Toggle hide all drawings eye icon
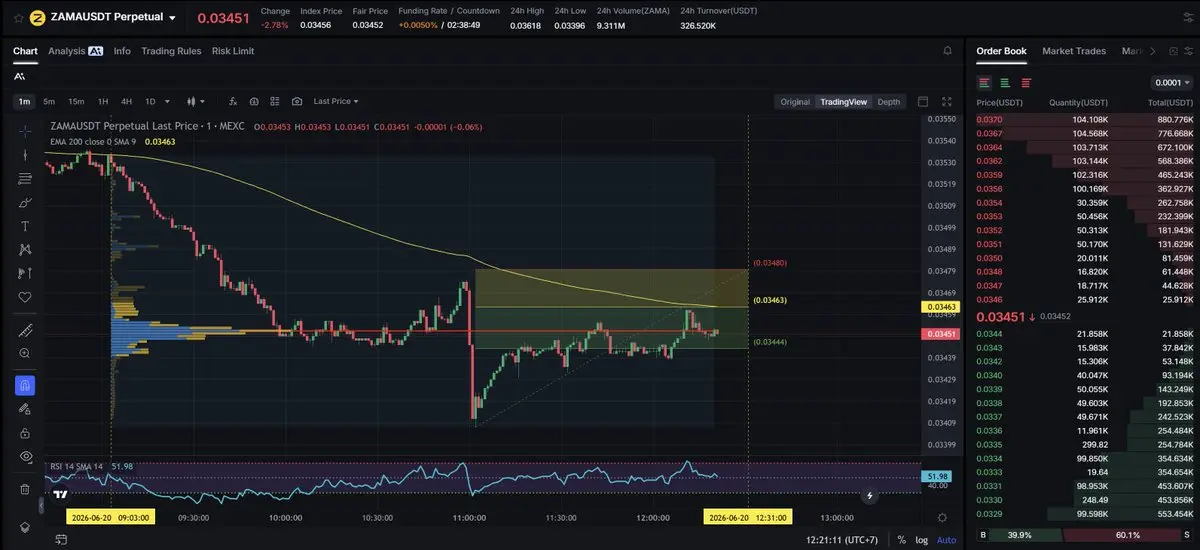The width and height of the screenshot is (1200, 550). coord(25,456)
